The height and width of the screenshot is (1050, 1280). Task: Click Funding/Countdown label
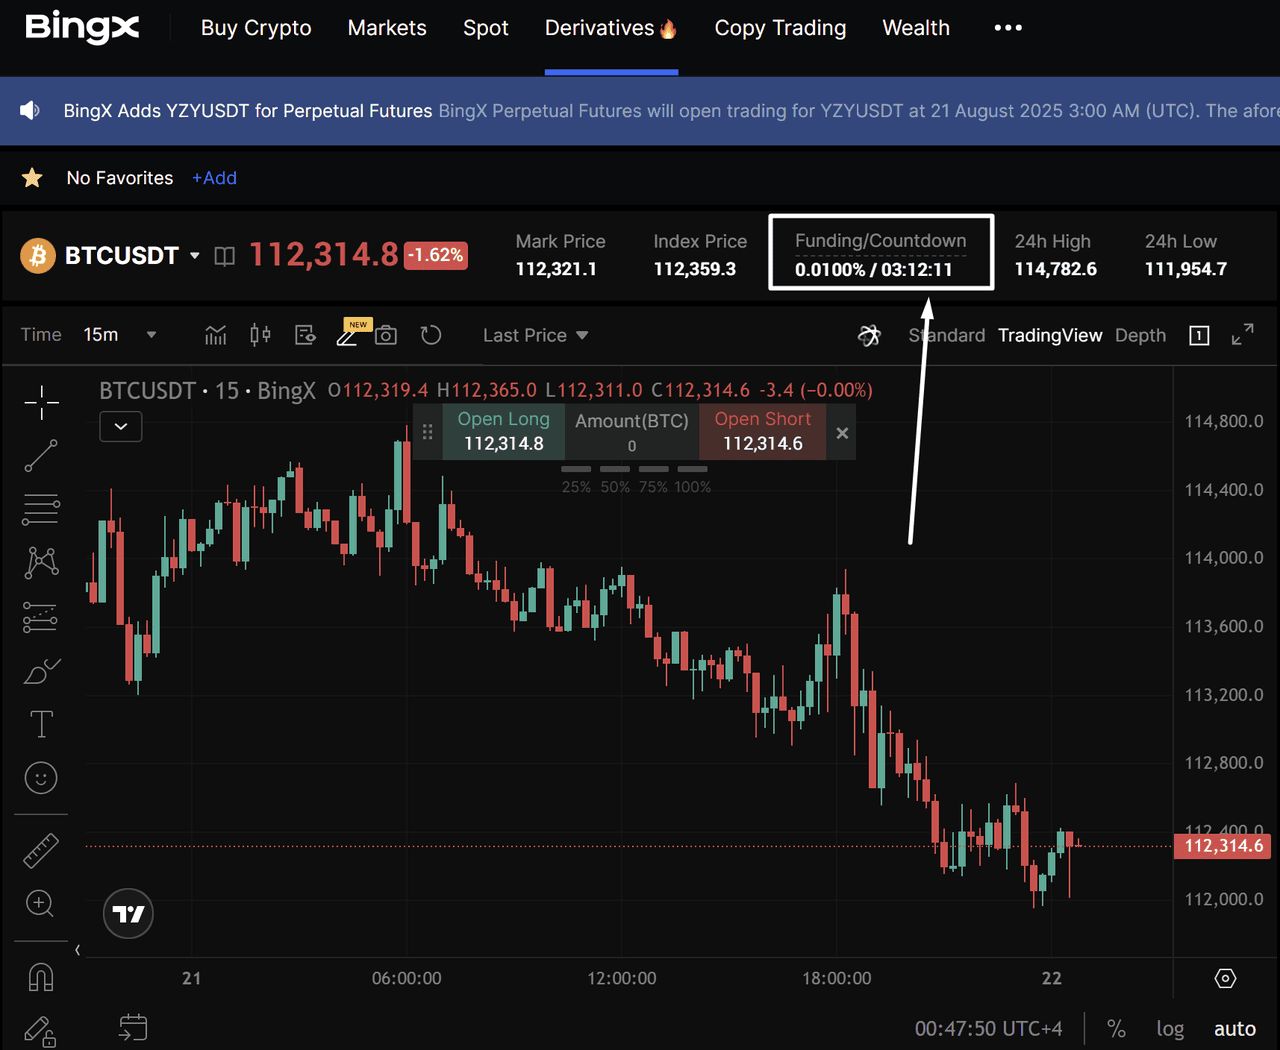(881, 241)
